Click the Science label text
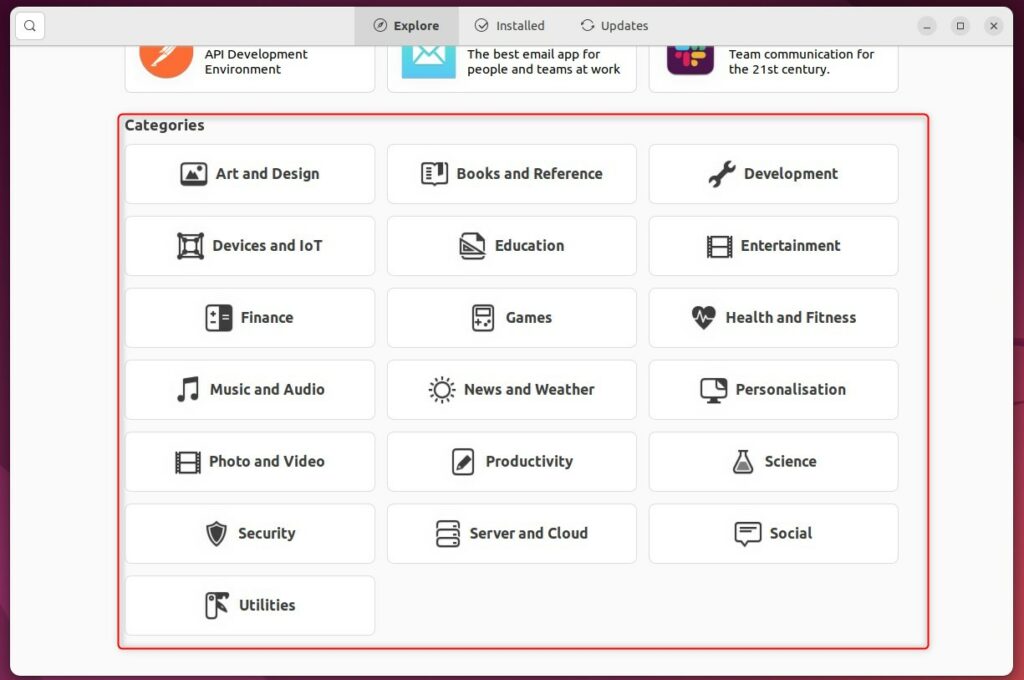 (790, 461)
